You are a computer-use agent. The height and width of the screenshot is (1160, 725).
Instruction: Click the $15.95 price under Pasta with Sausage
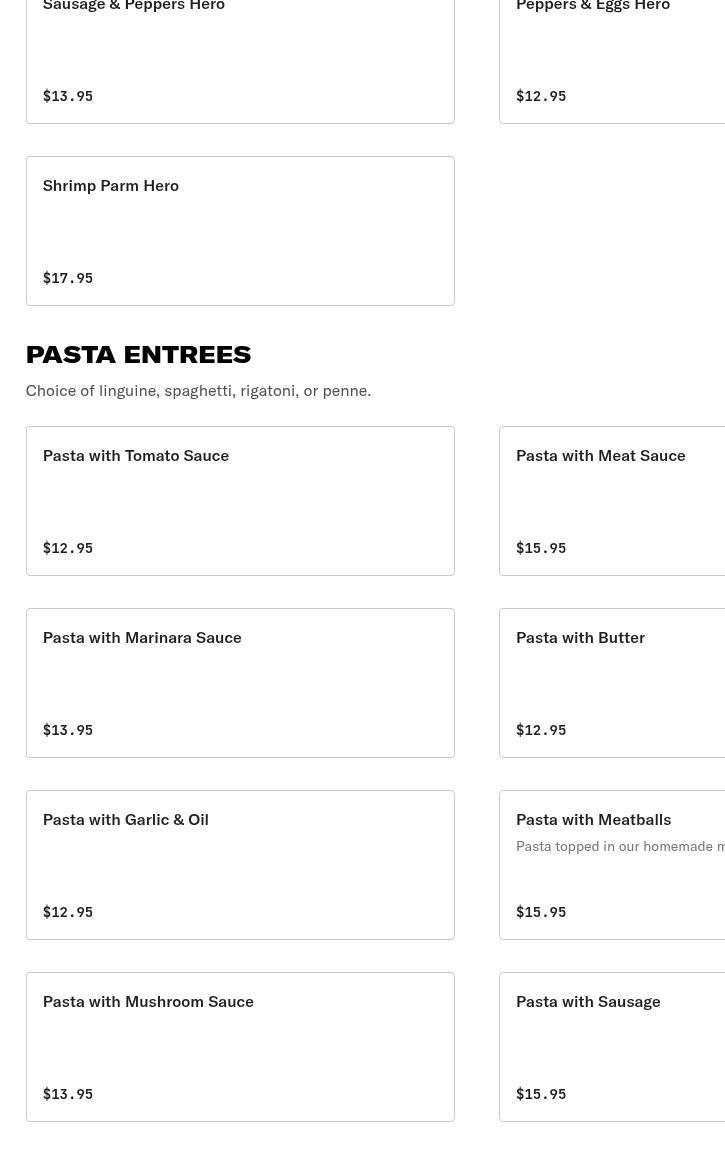tap(541, 1094)
